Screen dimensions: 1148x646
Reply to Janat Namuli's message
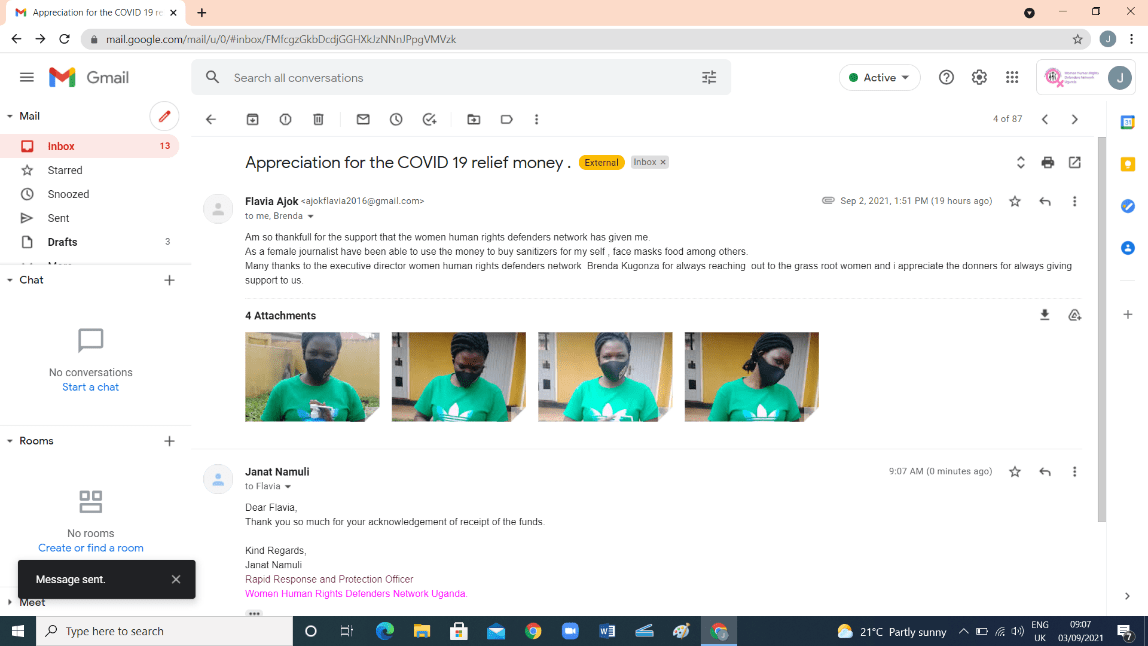point(1045,472)
